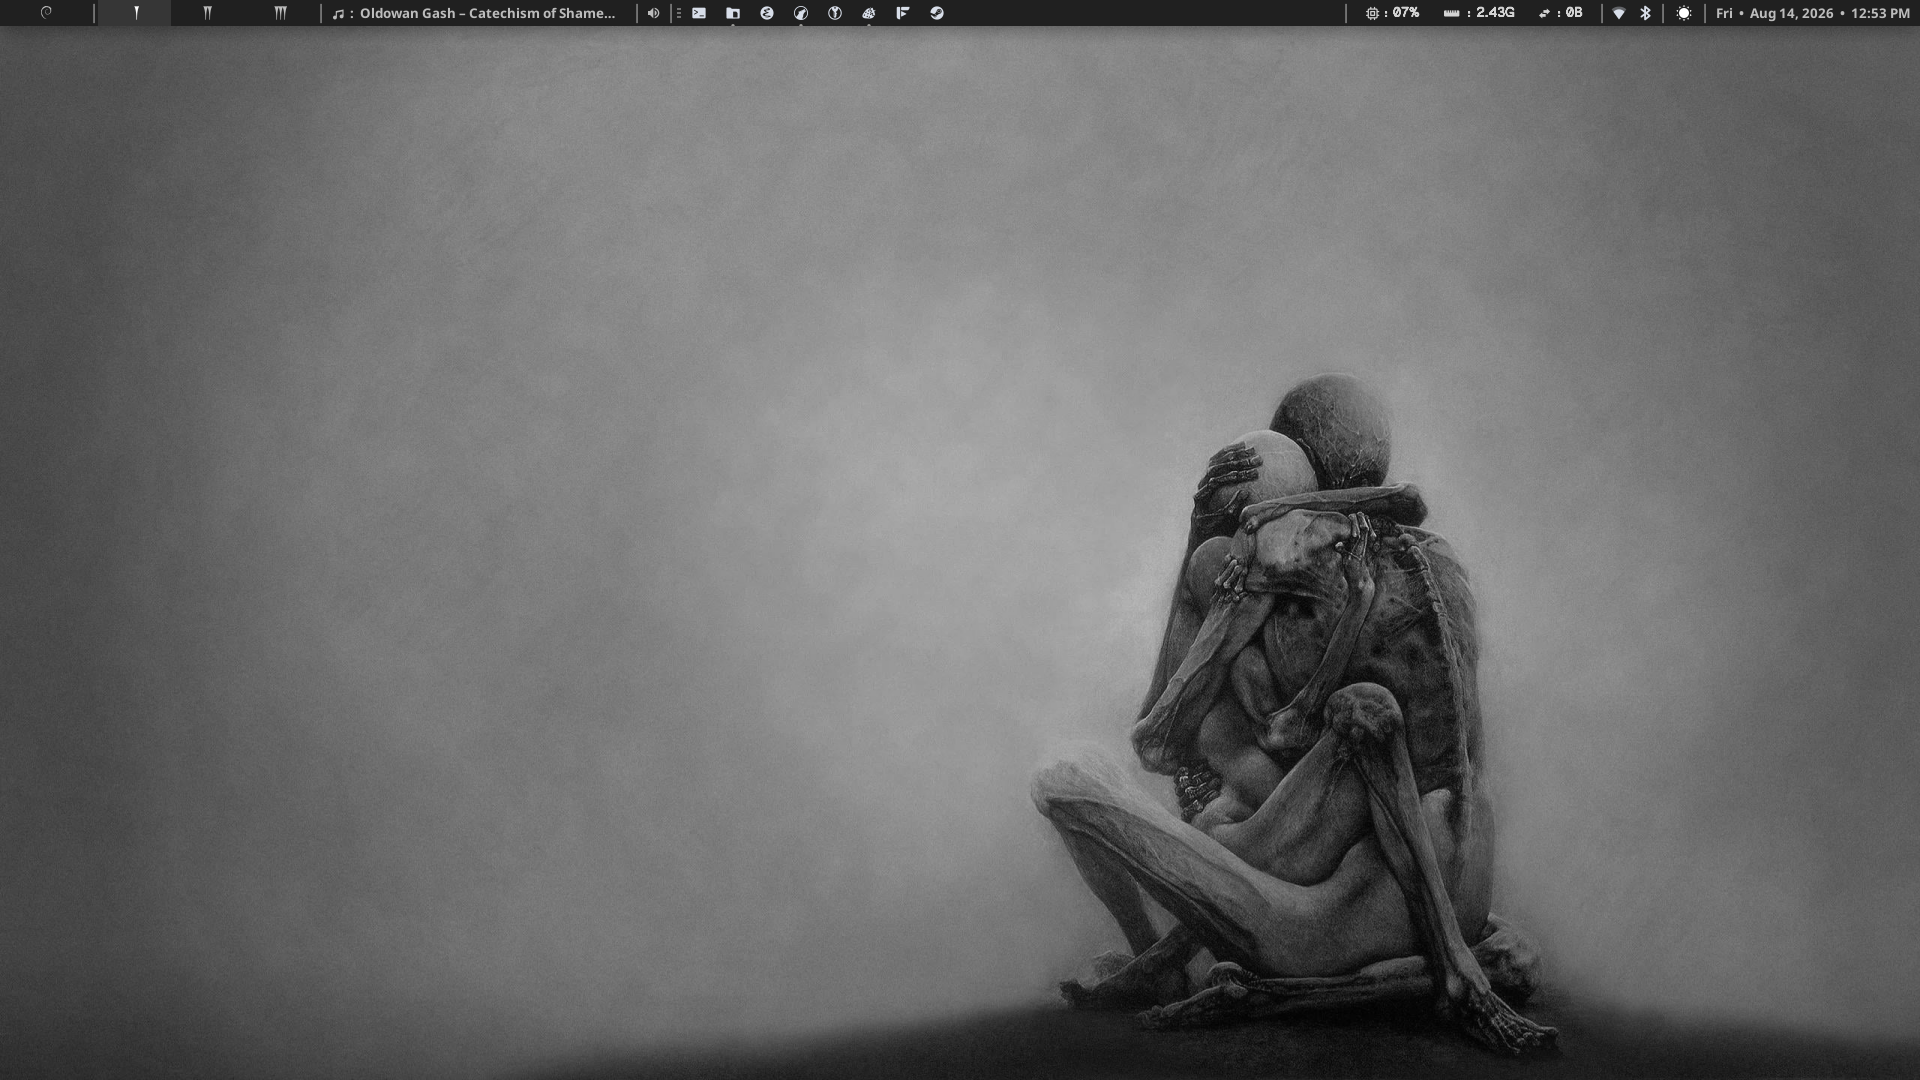Click the network transfer arrows icon
This screenshot has width=1920, height=1080.
(1545, 13)
